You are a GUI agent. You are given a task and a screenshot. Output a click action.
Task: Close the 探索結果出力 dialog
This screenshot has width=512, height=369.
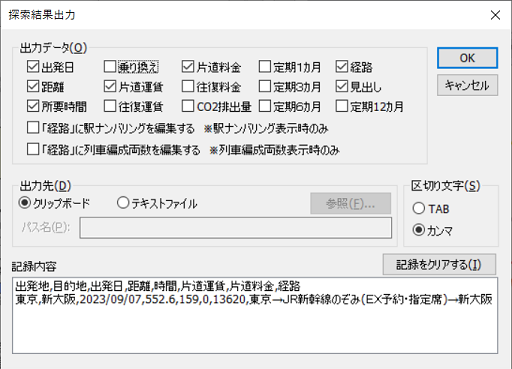tap(495, 15)
